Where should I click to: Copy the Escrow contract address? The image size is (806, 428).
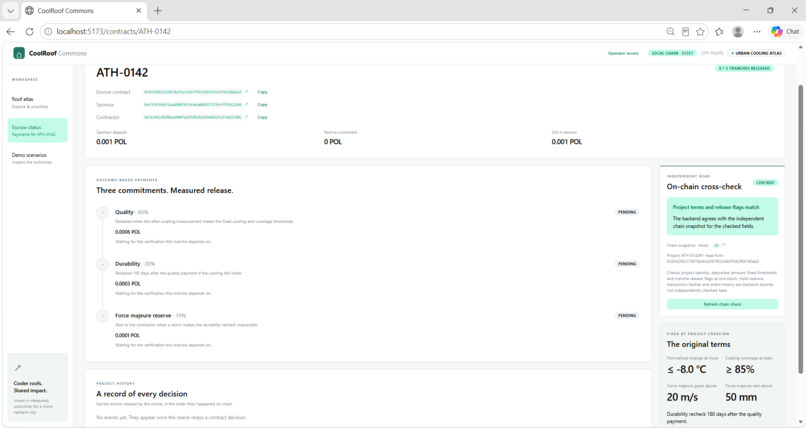262,92
